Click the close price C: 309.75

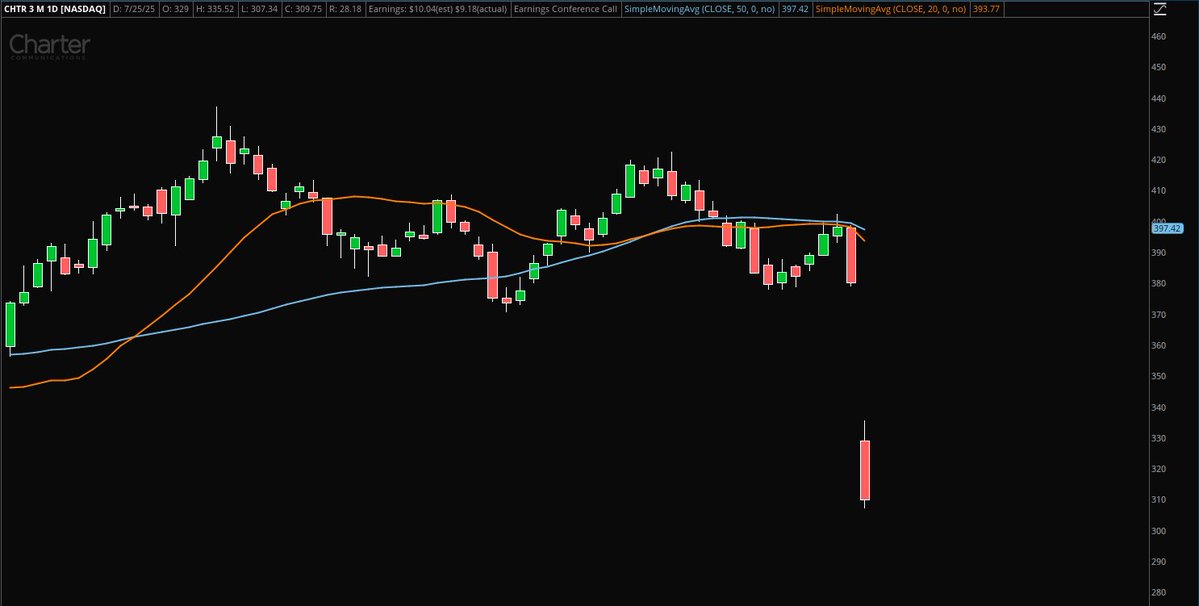point(304,9)
